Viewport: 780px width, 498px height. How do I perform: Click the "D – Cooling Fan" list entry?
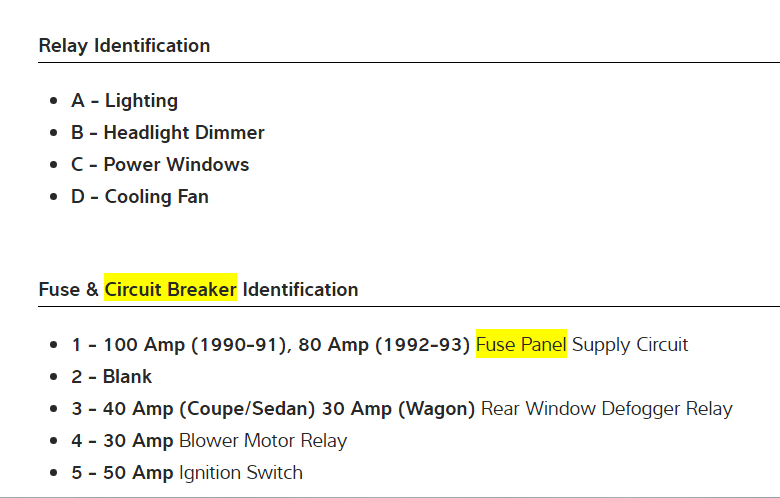coord(140,197)
